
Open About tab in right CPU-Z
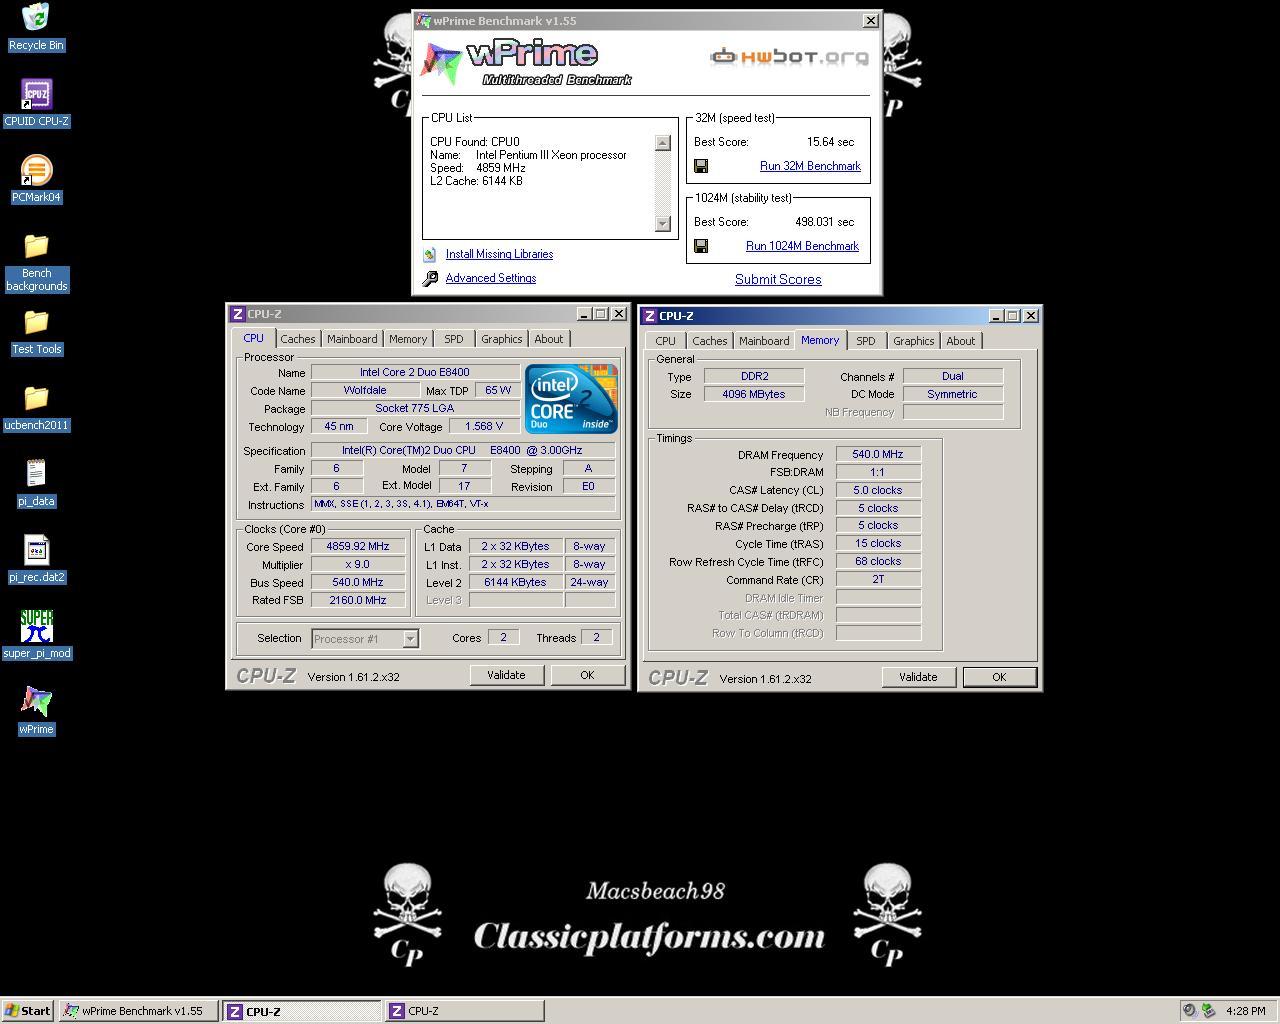tap(960, 341)
